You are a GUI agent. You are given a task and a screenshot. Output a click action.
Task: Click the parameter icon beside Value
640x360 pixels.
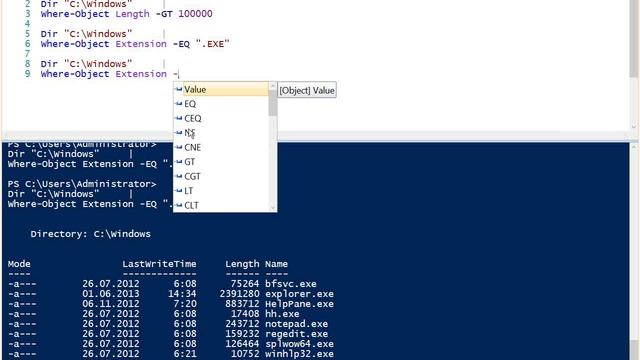point(178,89)
